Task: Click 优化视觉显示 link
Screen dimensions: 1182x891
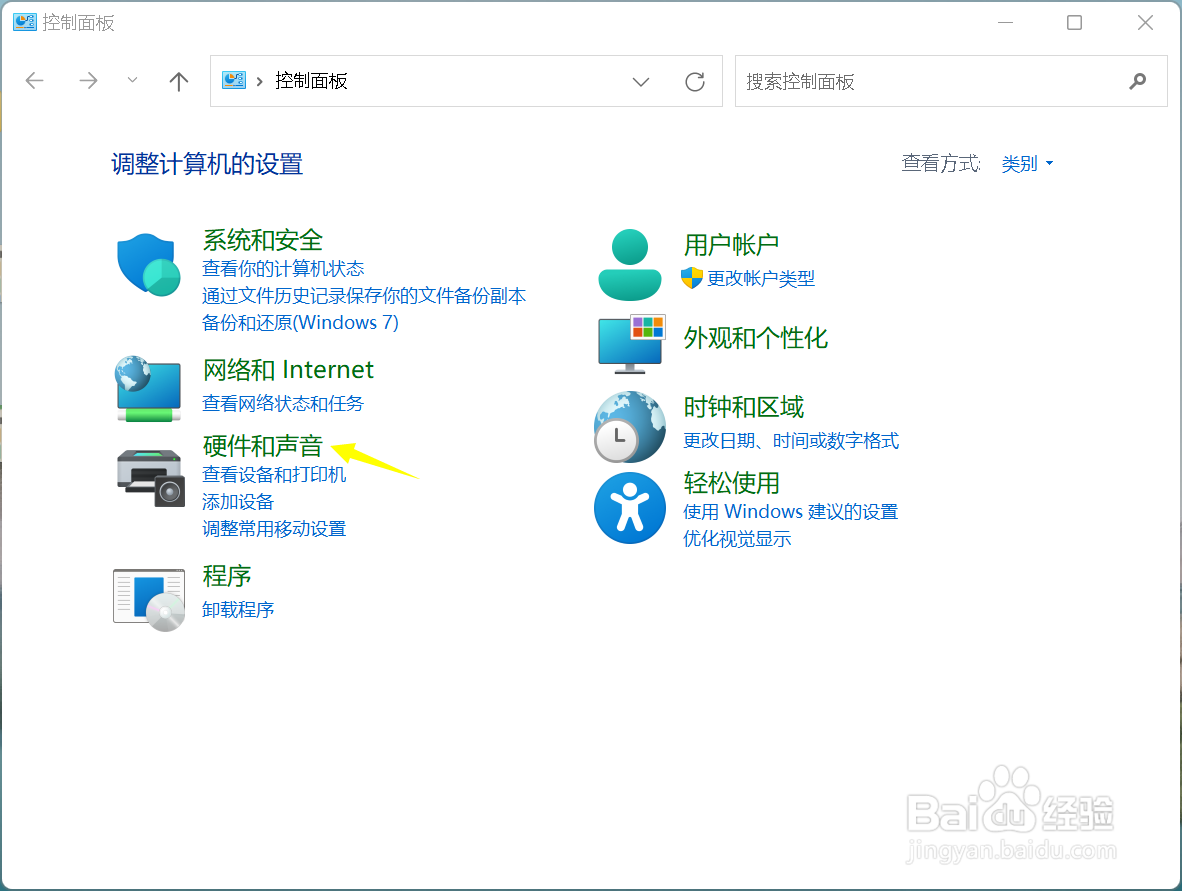Action: [x=736, y=539]
